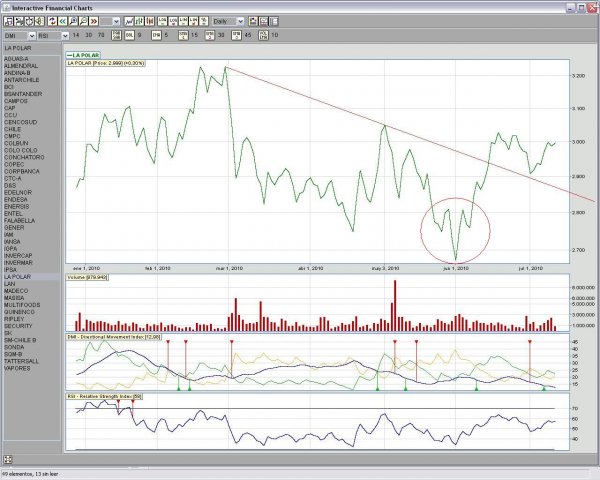600x480 pixels.
Task: Toggle the indicator button beside value 5
Action: (x=156, y=35)
